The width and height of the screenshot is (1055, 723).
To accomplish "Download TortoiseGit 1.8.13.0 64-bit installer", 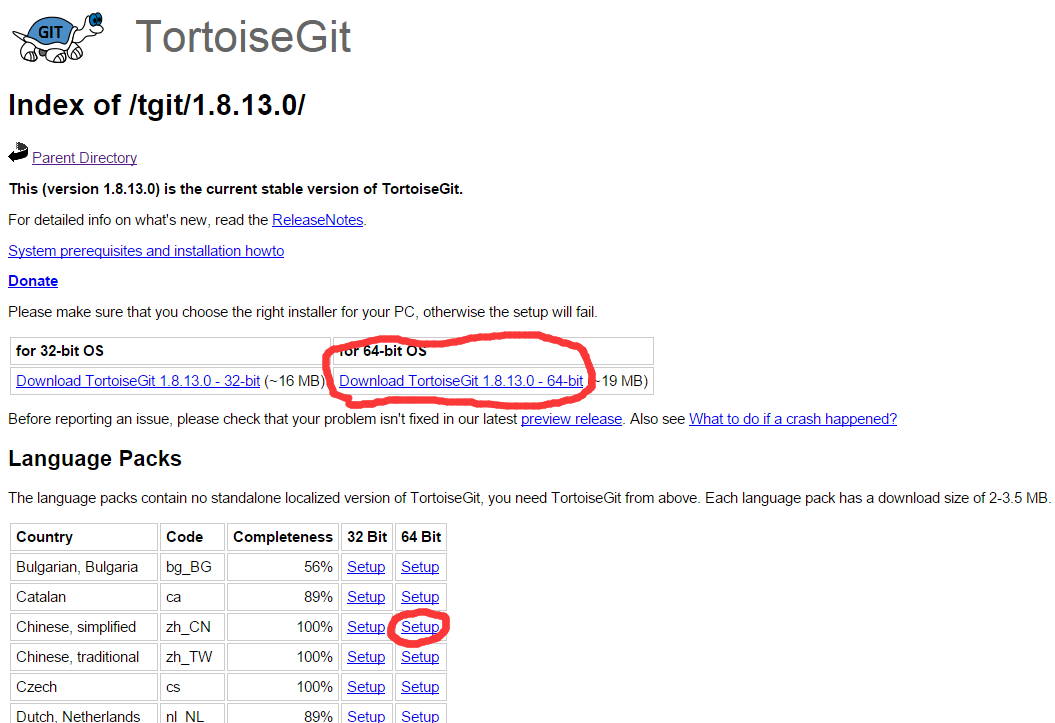I will 461,381.
